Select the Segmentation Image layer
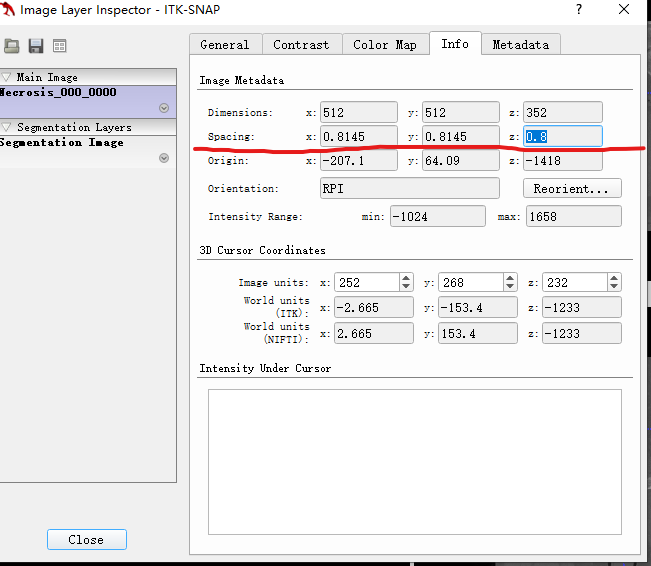This screenshot has width=651, height=566. 88,152
